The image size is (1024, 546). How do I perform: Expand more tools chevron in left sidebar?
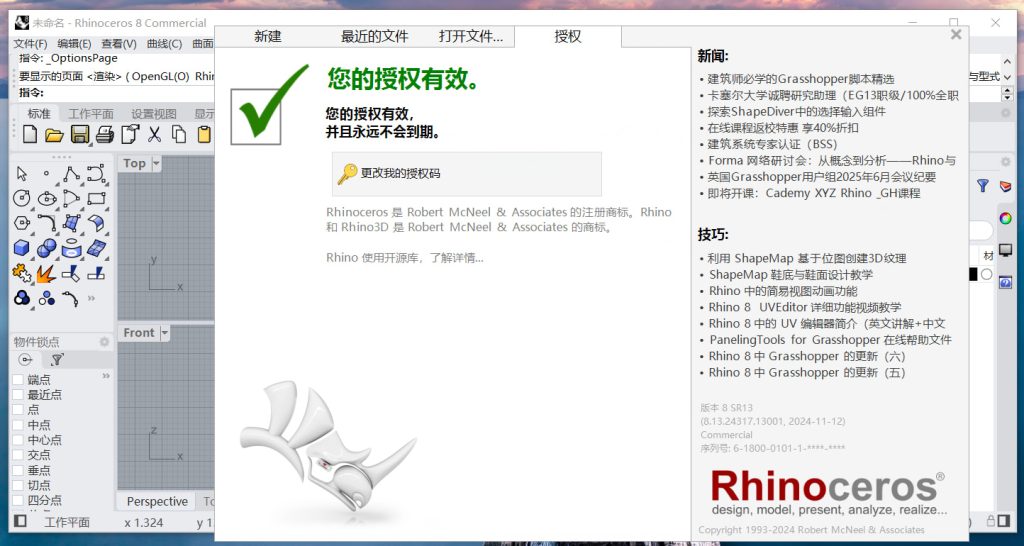(91, 298)
